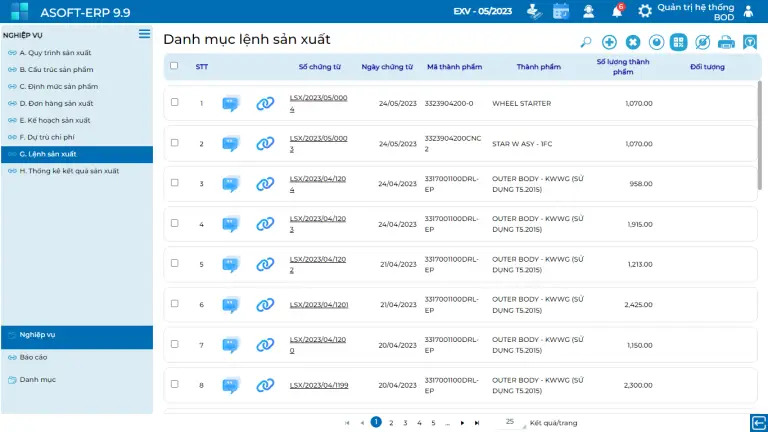The image size is (768, 432).
Task: Open D. Đơn hàng sản xuất menu
Action: tap(54, 103)
